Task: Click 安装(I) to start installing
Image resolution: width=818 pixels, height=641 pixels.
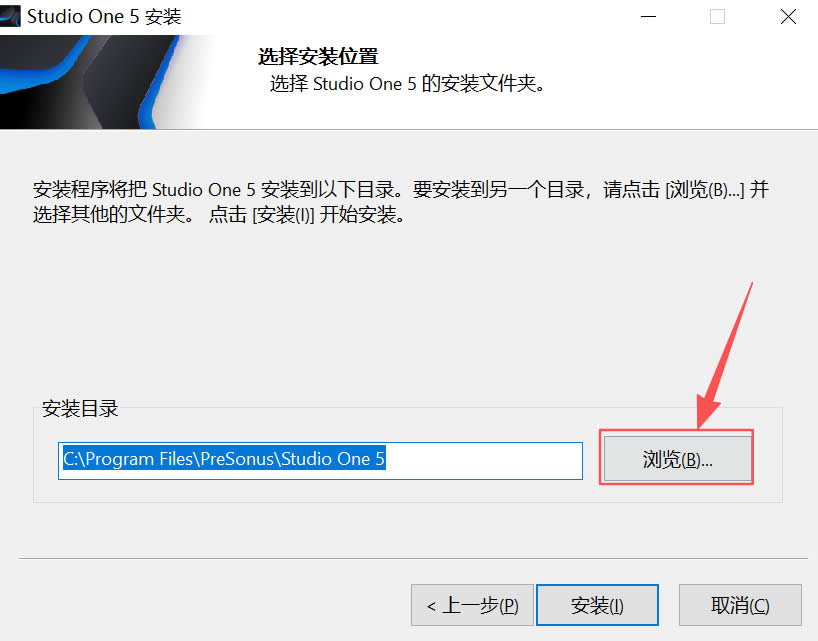Action: point(597,605)
